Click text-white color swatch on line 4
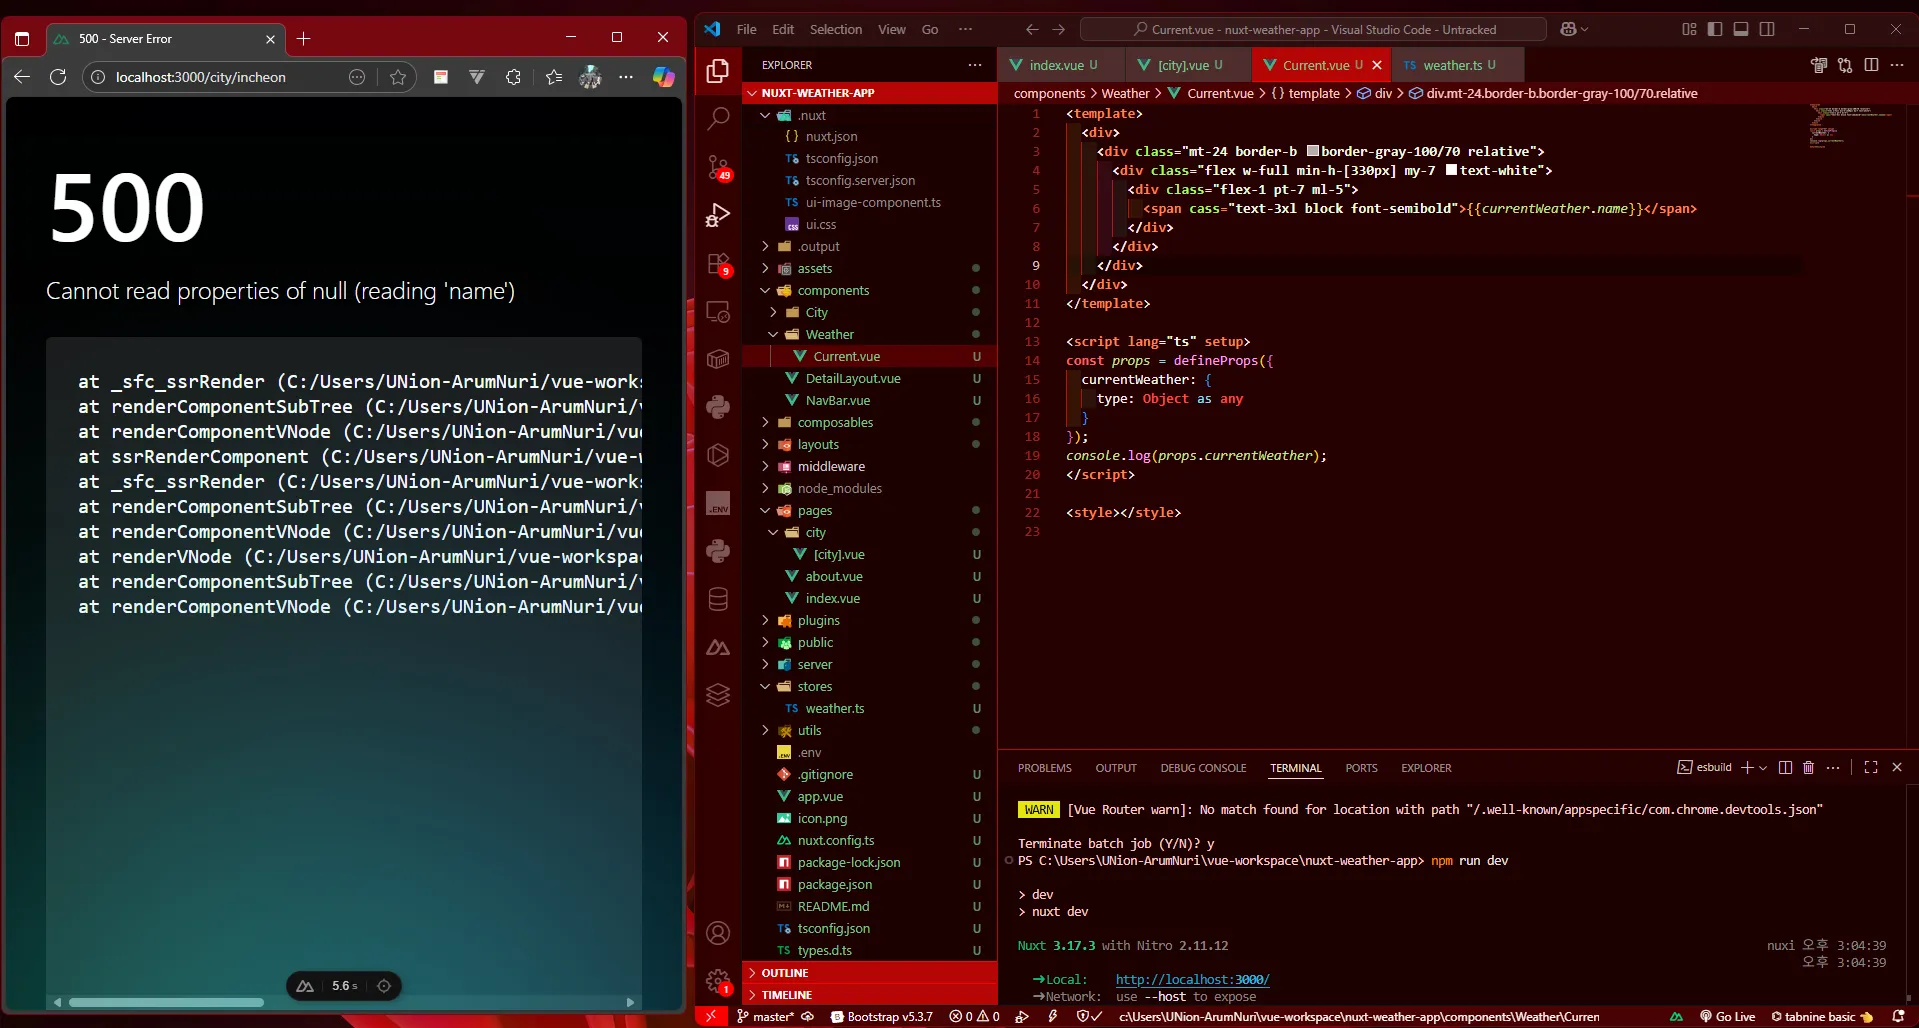 pyautogui.click(x=1451, y=170)
